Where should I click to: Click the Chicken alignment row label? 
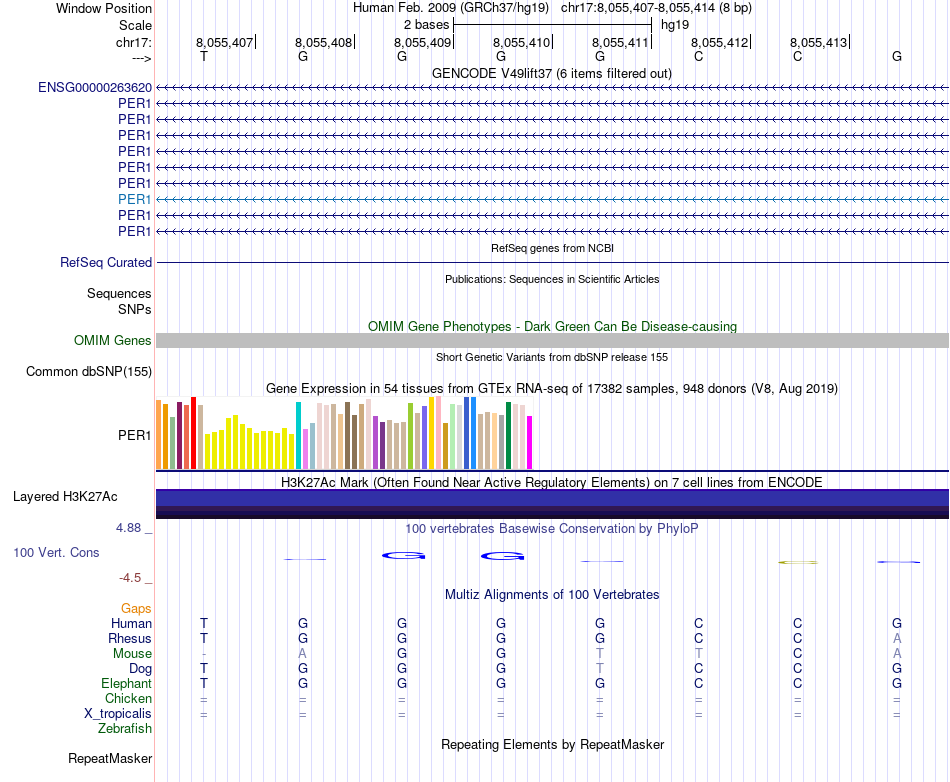click(x=128, y=698)
